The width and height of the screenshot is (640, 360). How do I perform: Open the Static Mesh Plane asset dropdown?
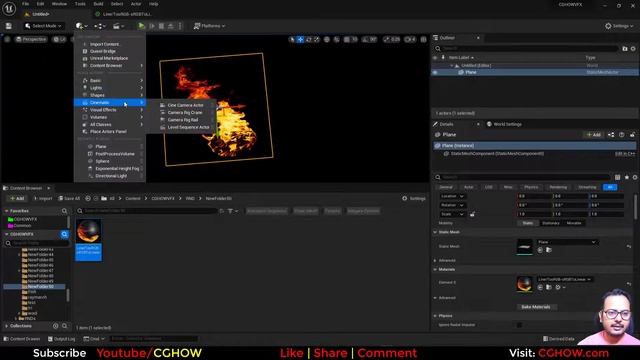point(567,242)
